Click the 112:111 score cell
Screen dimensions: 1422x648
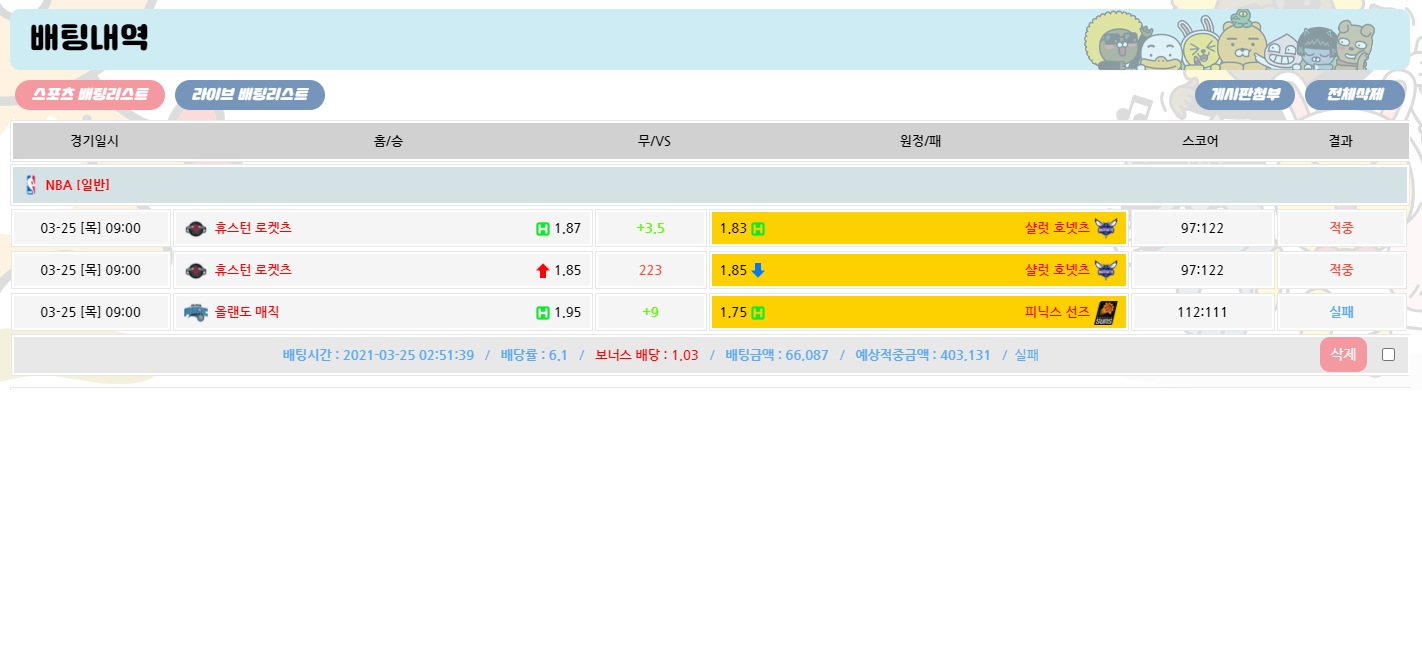coord(1201,312)
